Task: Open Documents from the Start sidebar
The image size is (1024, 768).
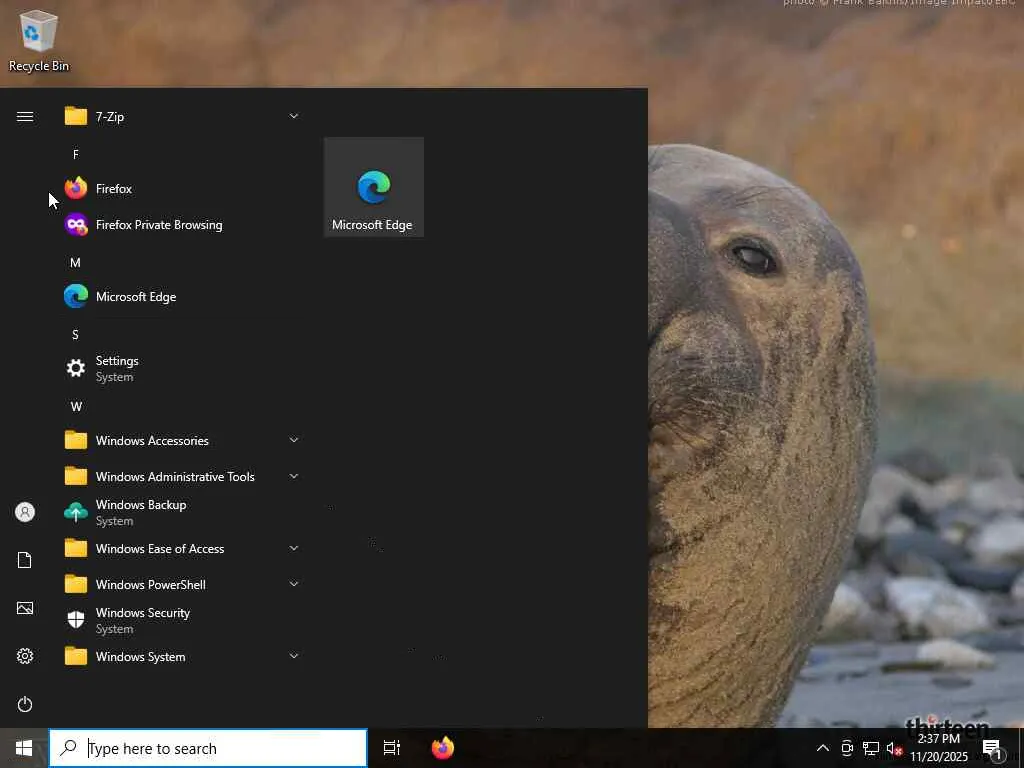Action: pyautogui.click(x=25, y=560)
